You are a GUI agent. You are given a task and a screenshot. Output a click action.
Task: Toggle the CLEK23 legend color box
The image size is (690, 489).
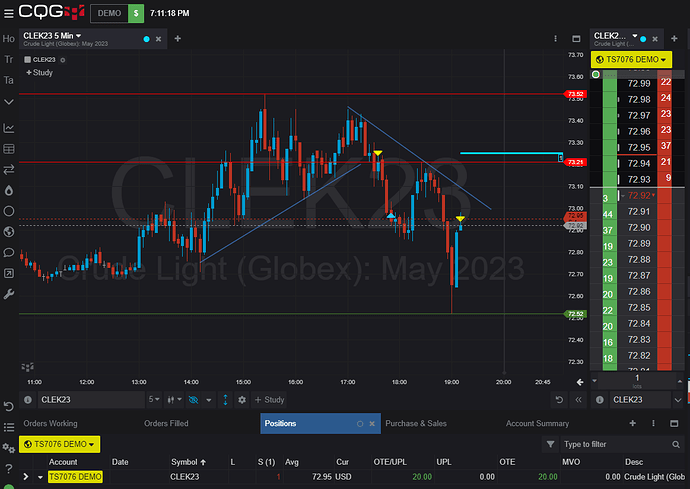(27, 59)
